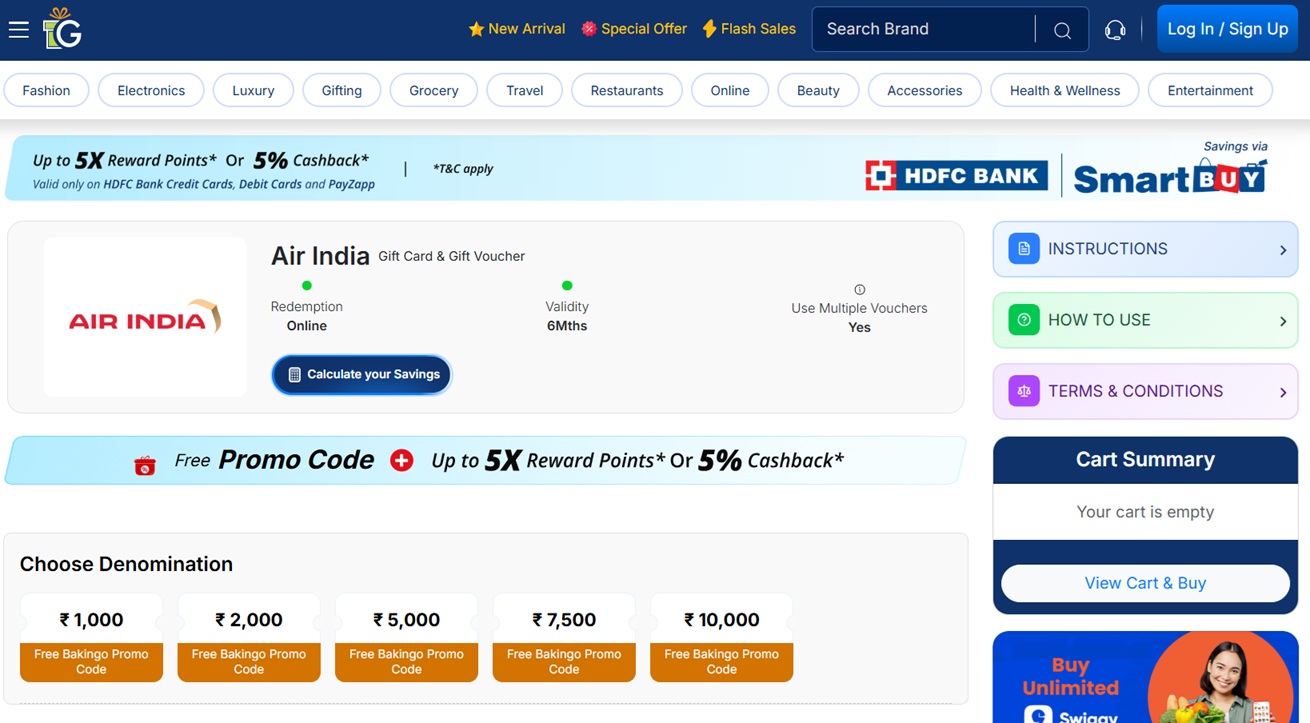Image resolution: width=1310 pixels, height=723 pixels.
Task: Open customer support headset icon
Action: pyautogui.click(x=1115, y=30)
